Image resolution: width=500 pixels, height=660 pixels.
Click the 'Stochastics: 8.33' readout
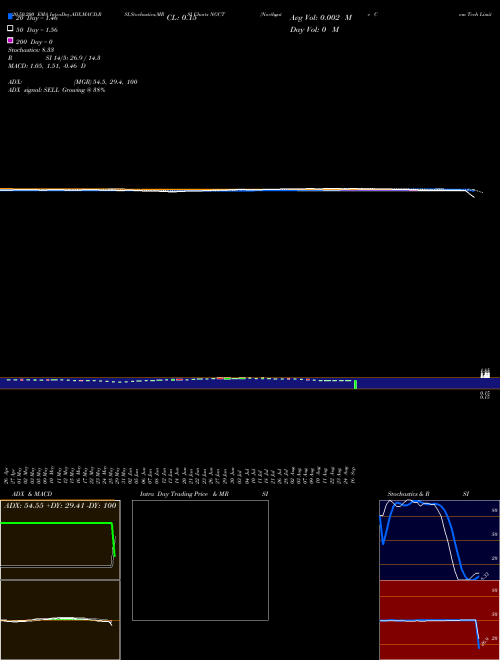(31, 50)
